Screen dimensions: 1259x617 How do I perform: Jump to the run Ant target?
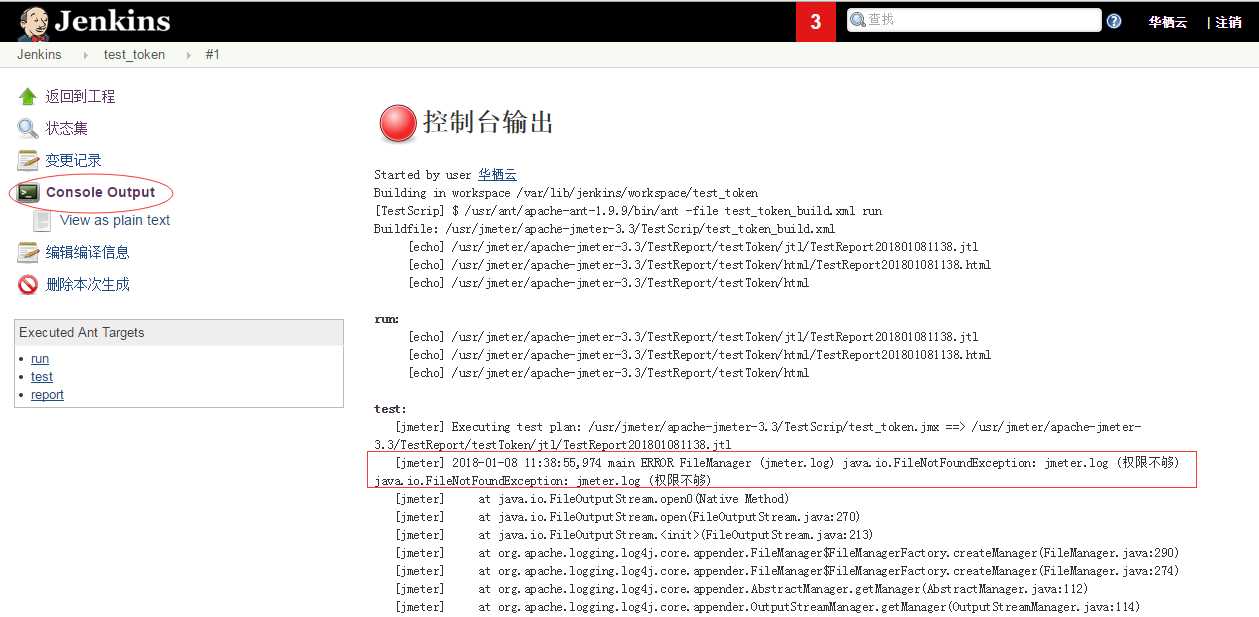click(x=40, y=359)
